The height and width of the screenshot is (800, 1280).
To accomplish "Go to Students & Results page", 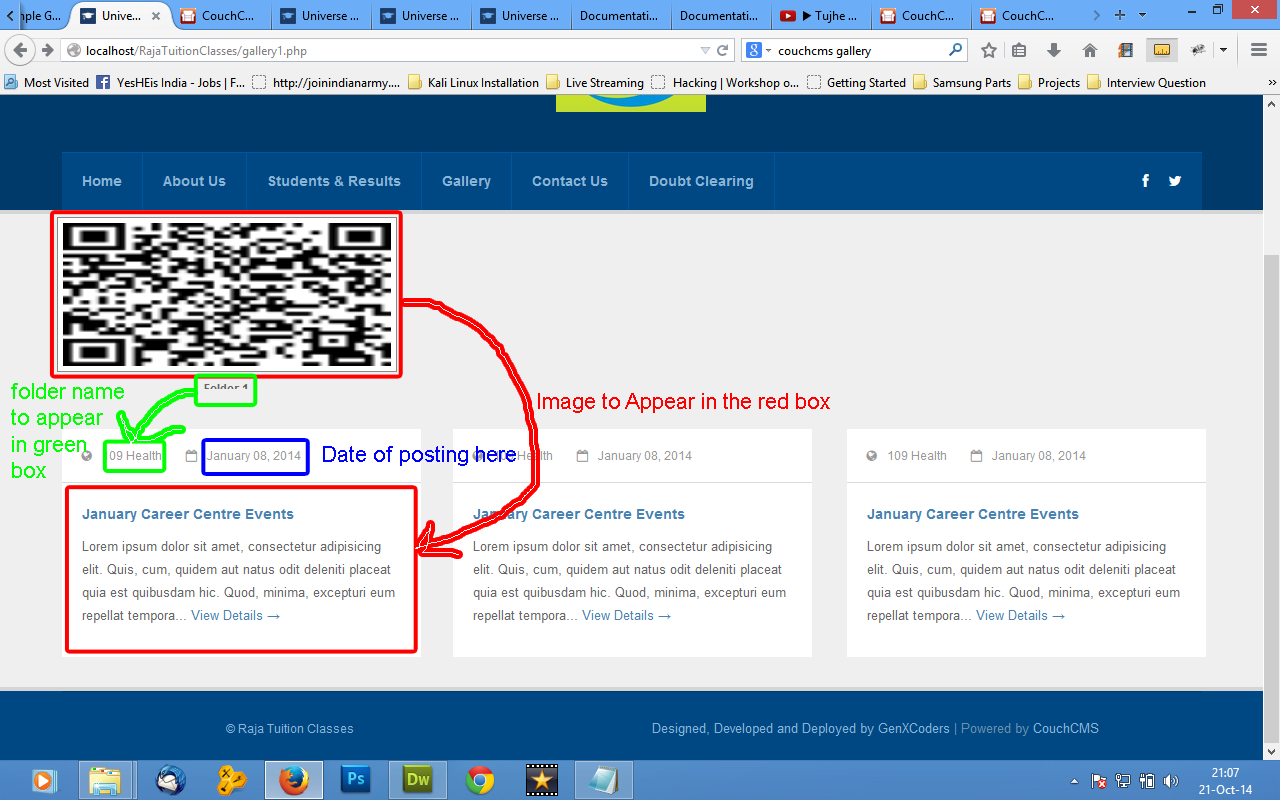I will coord(334,181).
